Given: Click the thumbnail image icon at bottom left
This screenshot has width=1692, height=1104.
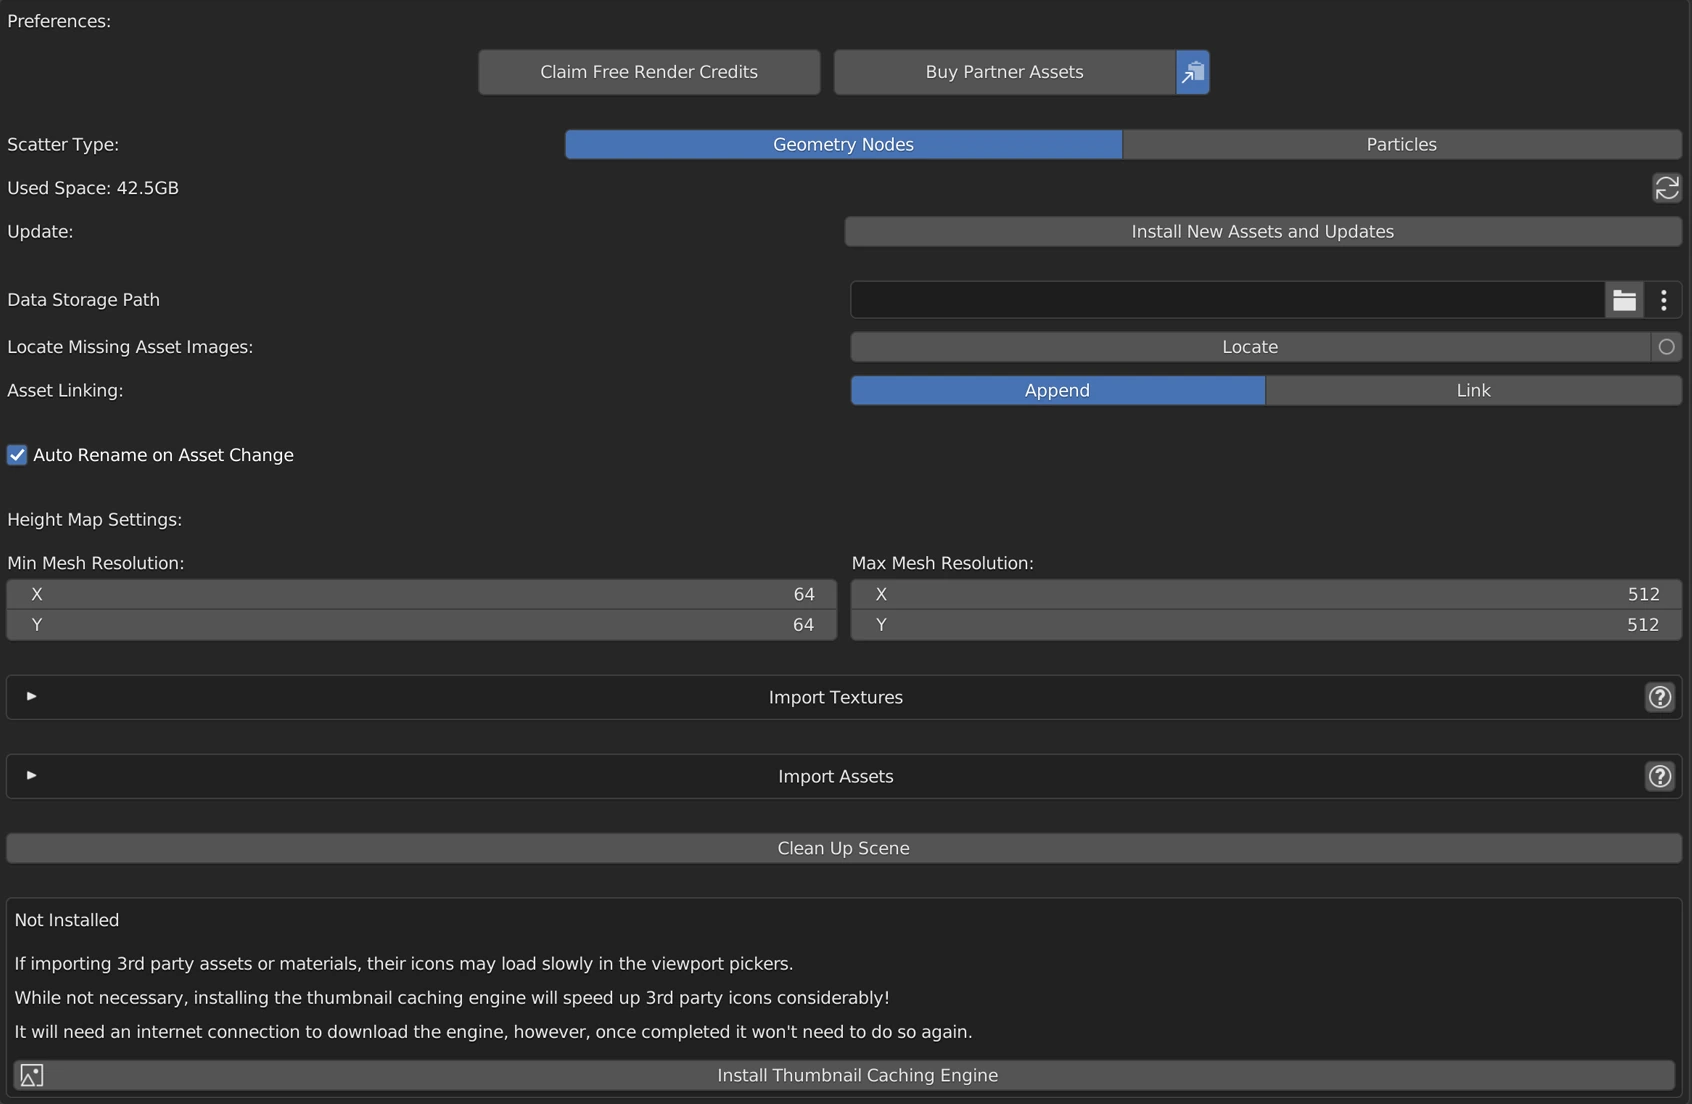Looking at the screenshot, I should point(32,1075).
